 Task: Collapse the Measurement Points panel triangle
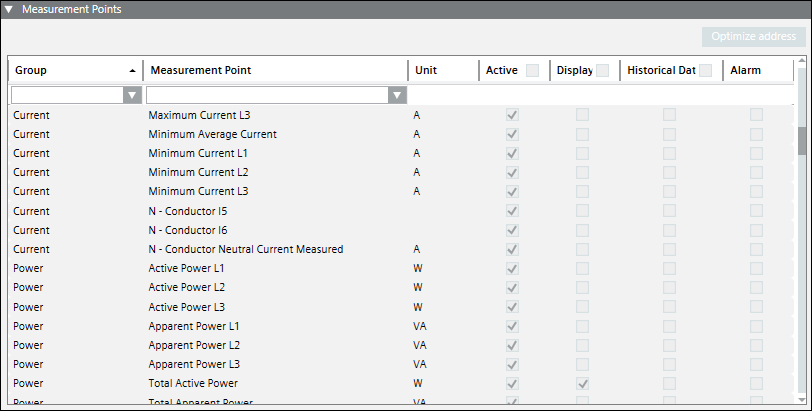(9, 9)
